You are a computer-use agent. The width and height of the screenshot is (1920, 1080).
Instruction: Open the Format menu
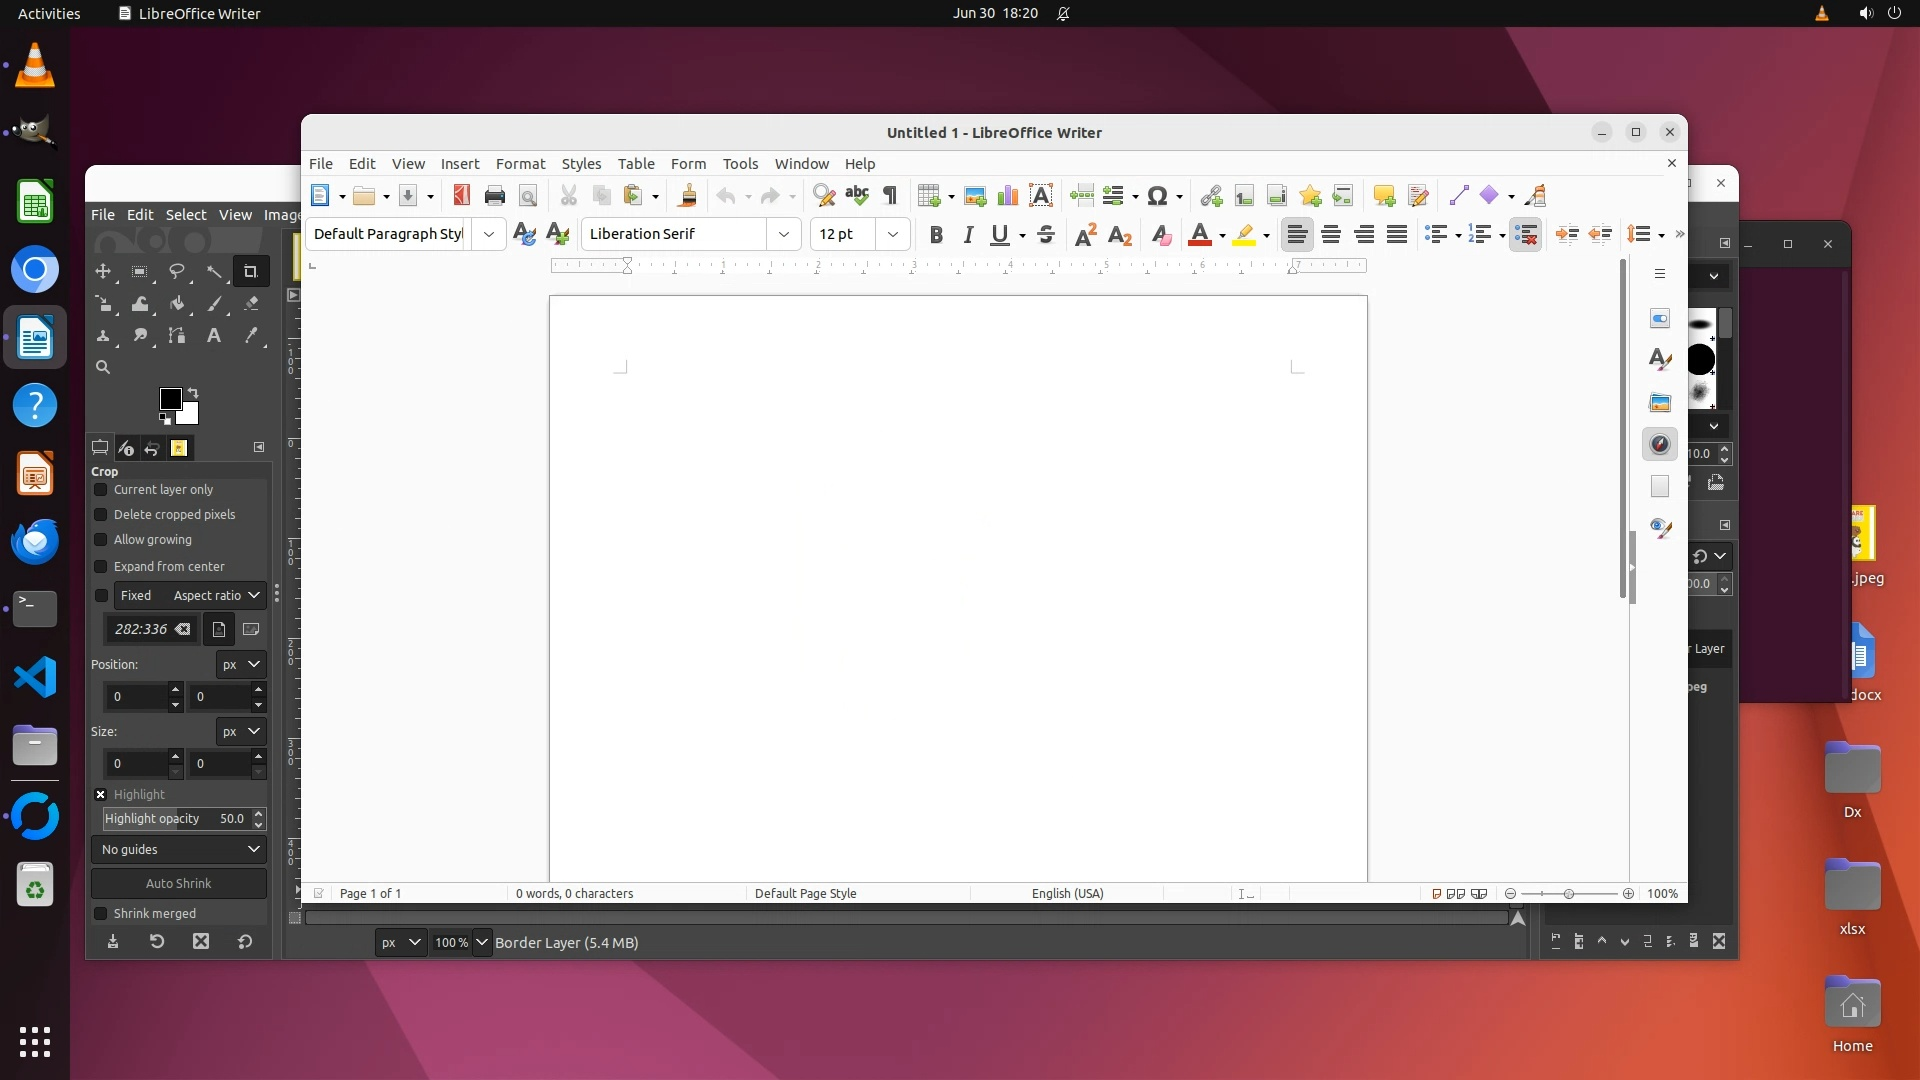pos(520,164)
